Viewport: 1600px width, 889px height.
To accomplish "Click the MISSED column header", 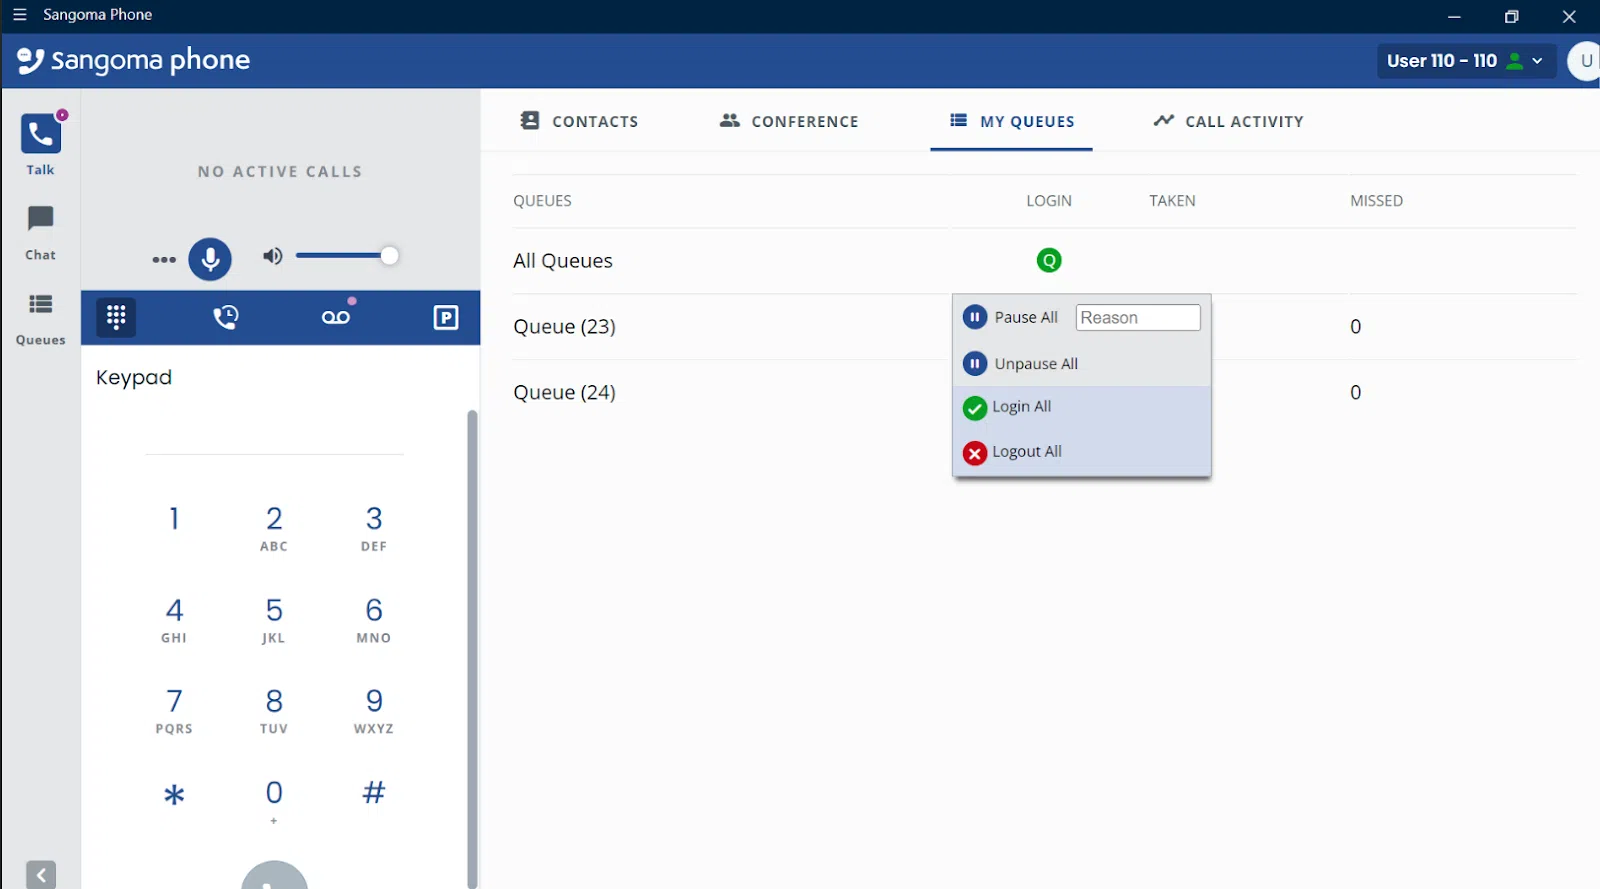I will coord(1377,201).
